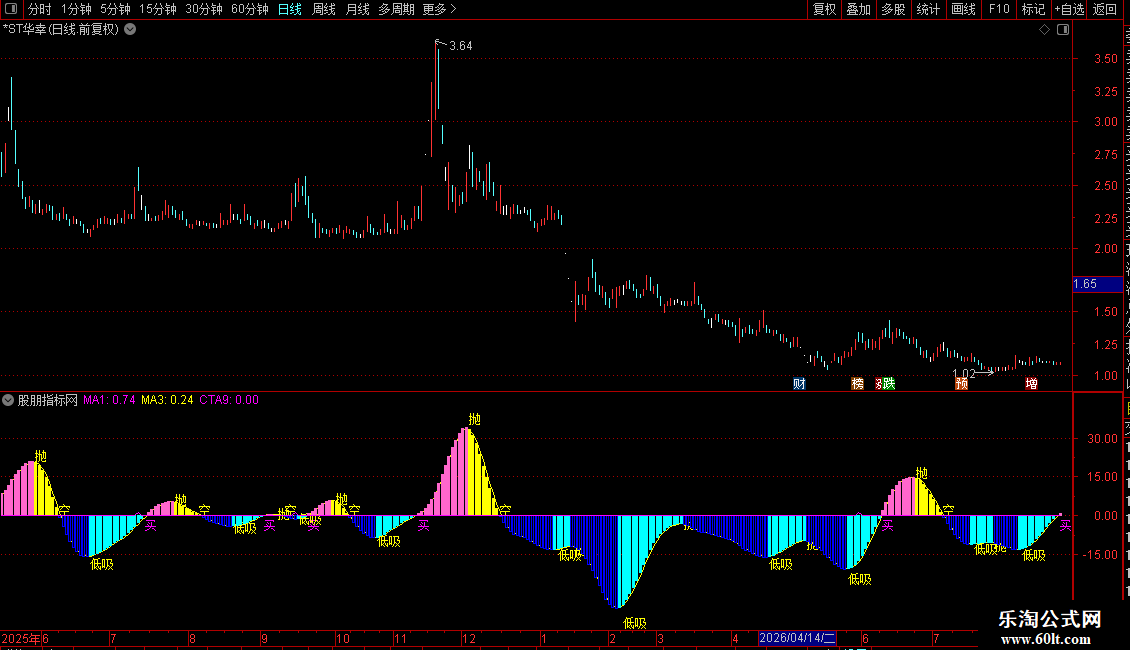Click the 2025年 label on the time axis
Screen dimensions: 1130x650
pos(21,638)
